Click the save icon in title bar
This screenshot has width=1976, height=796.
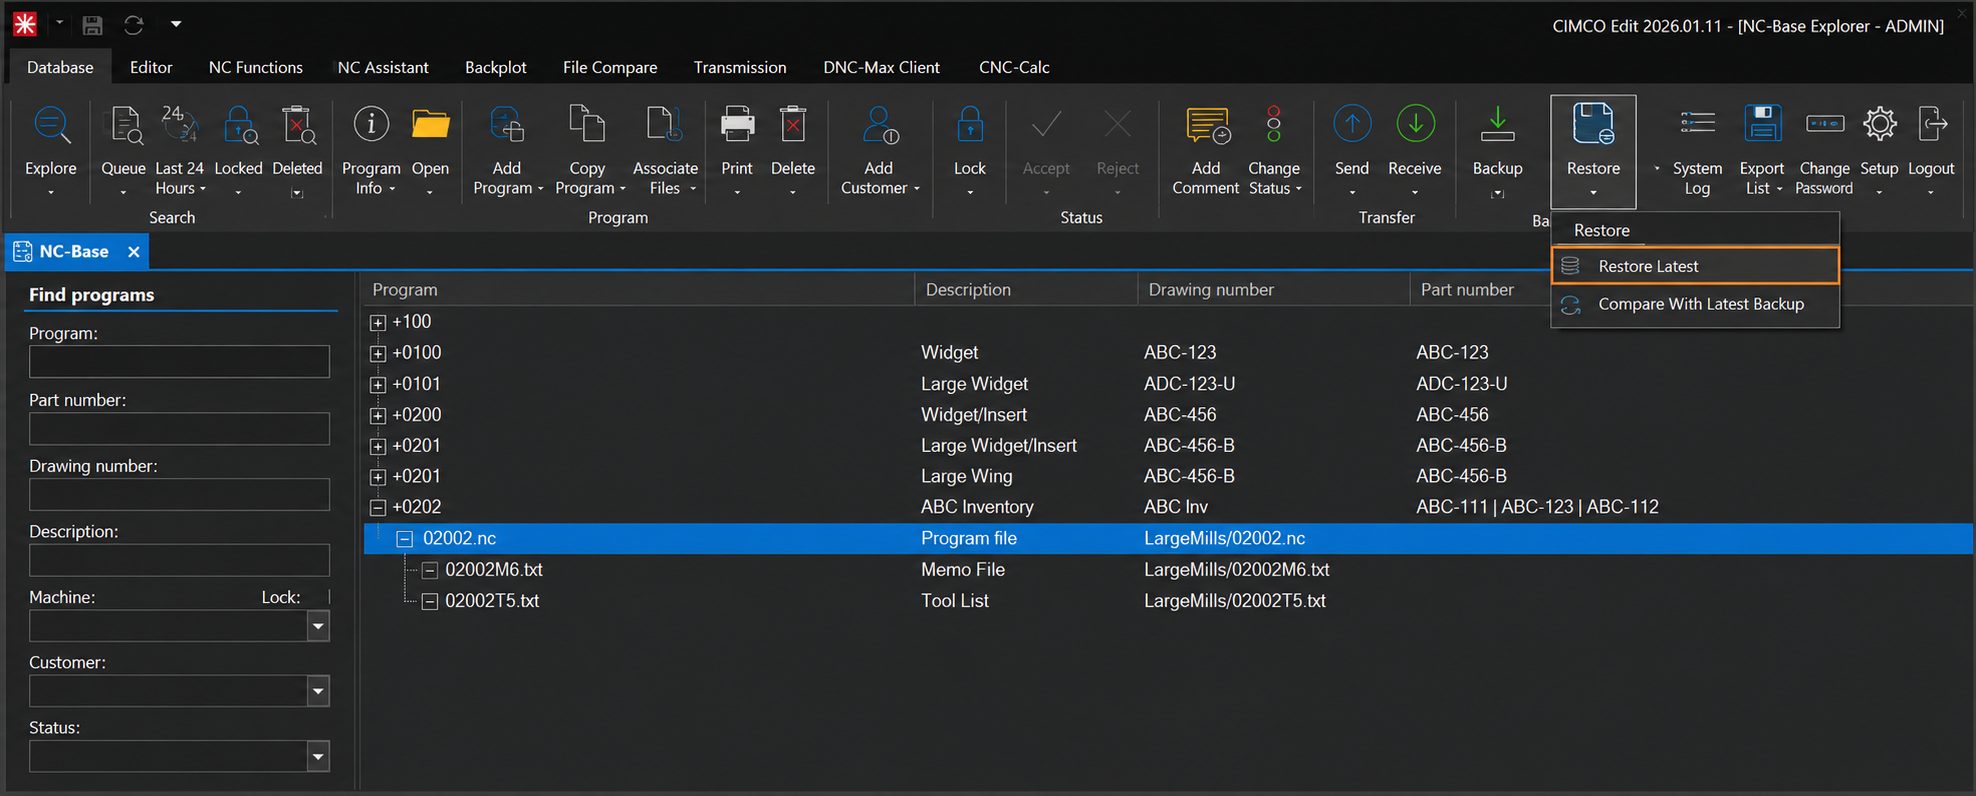(92, 25)
